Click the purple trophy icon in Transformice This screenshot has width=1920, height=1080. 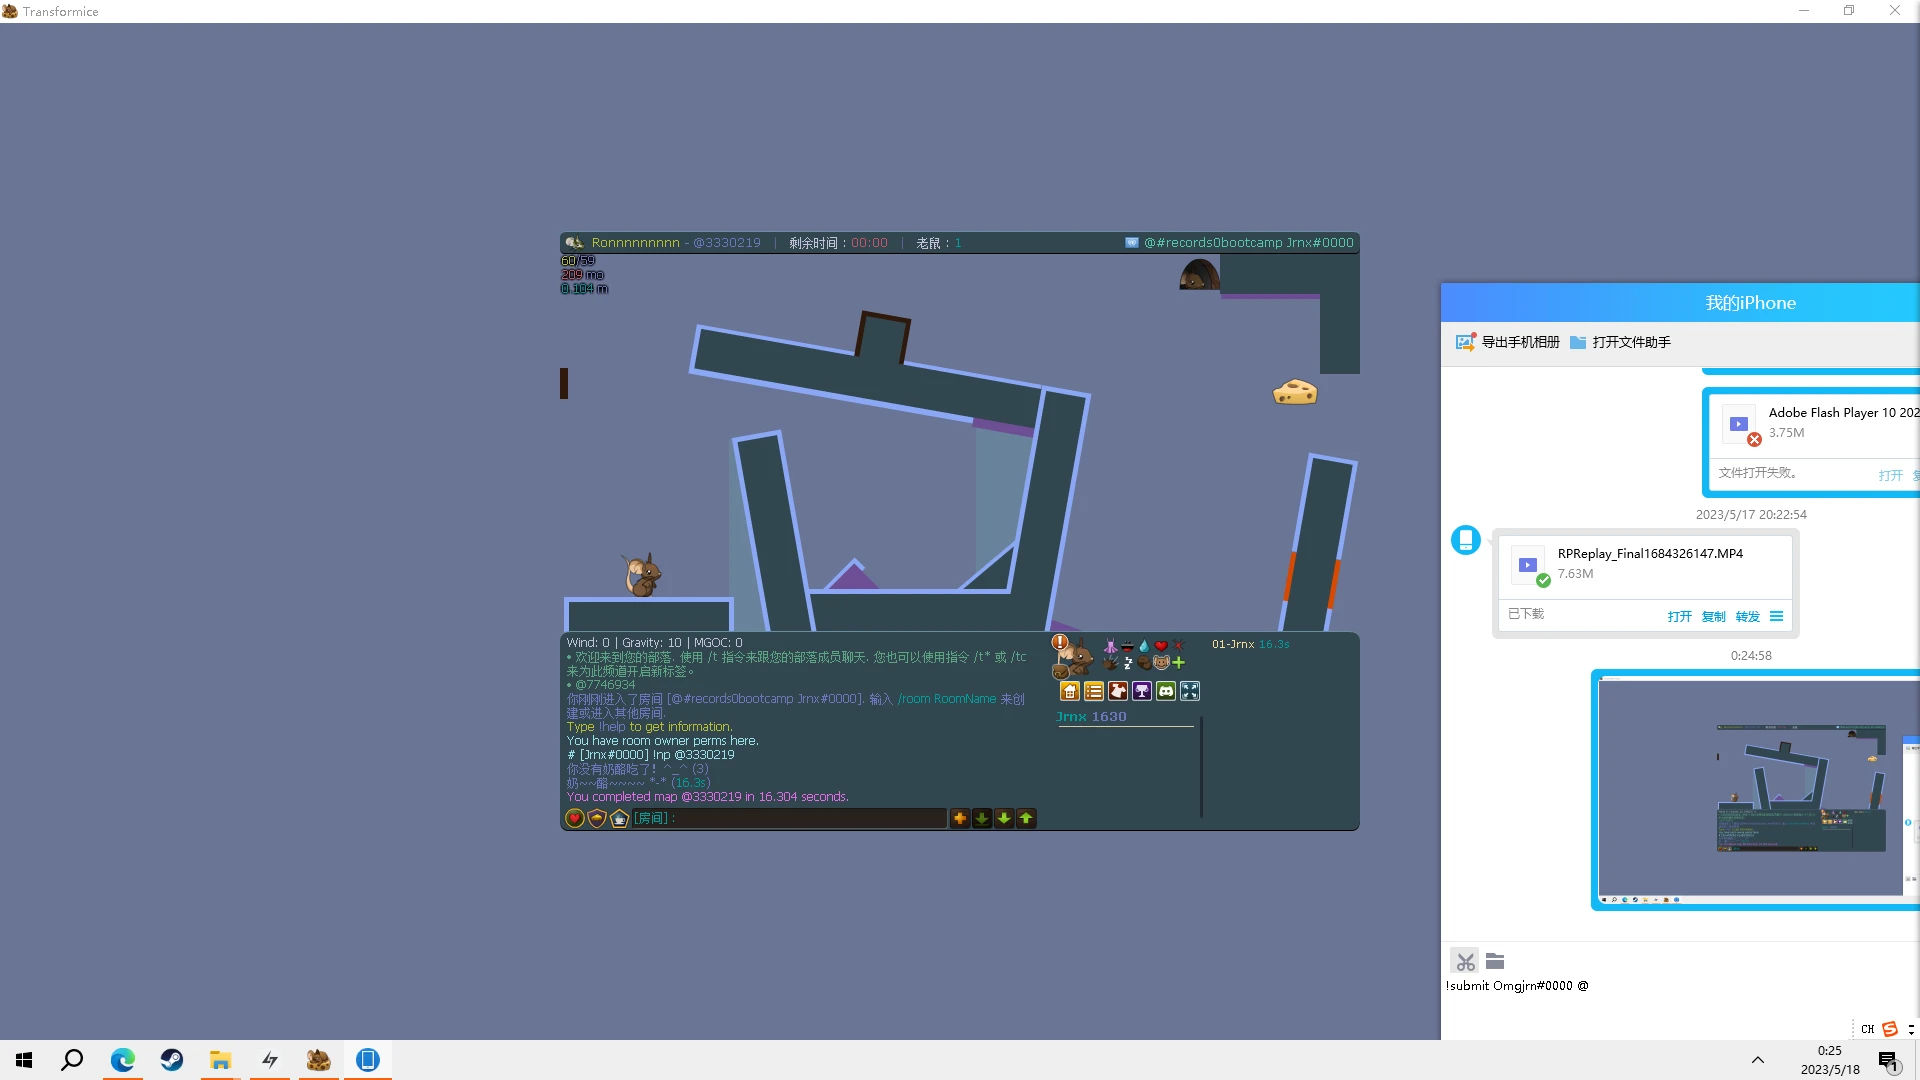point(1142,691)
